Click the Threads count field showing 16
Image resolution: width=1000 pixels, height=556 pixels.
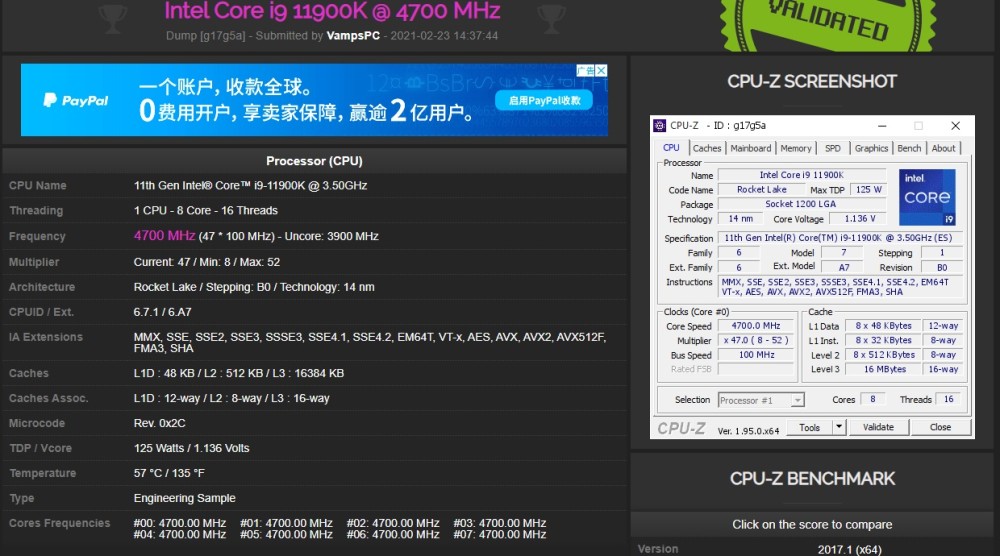[x=948, y=399]
